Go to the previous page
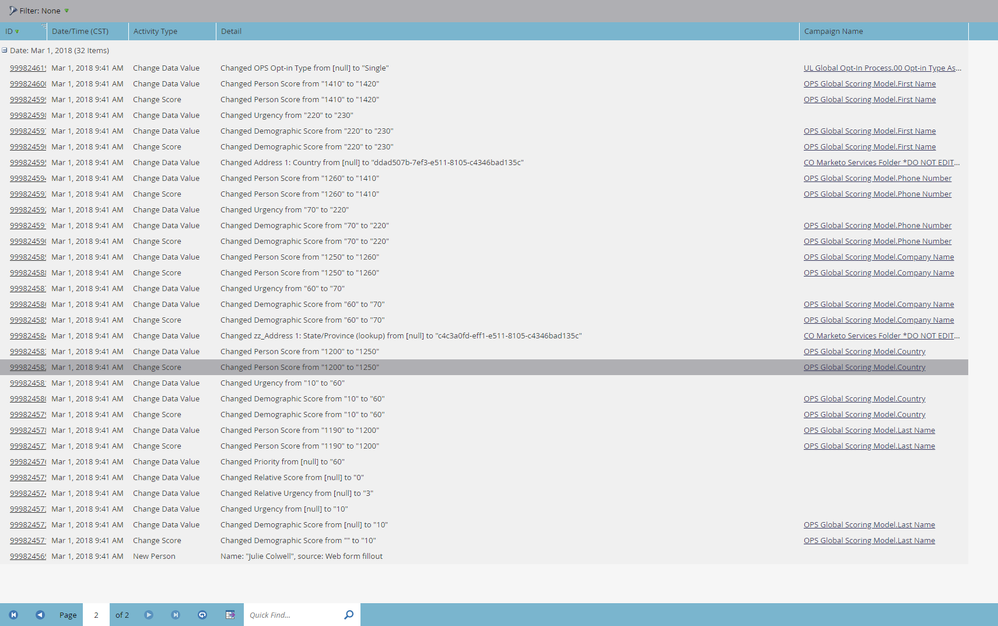 coord(40,615)
